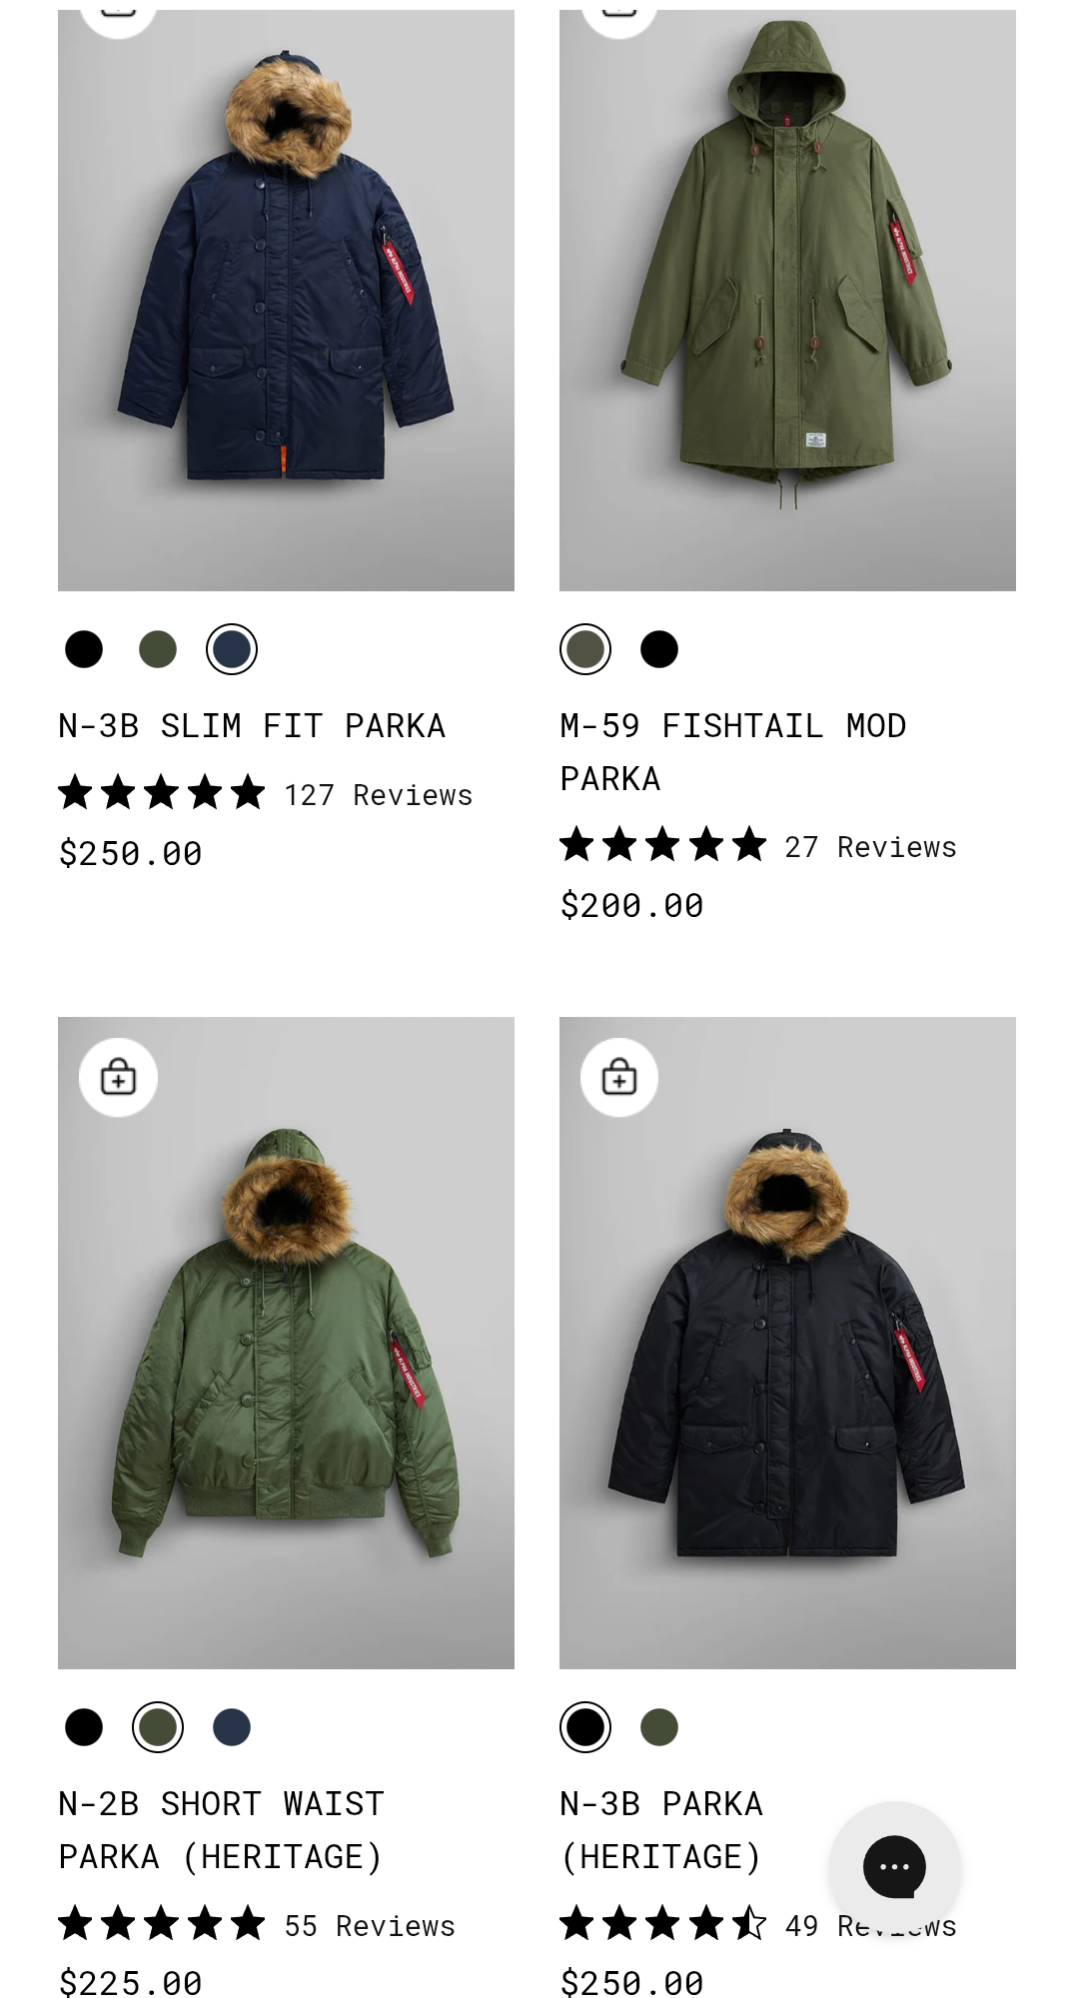Image resolution: width=1079 pixels, height=1998 pixels.
Task: Open N-3B Slim Fit Parka product title
Action: point(252,725)
